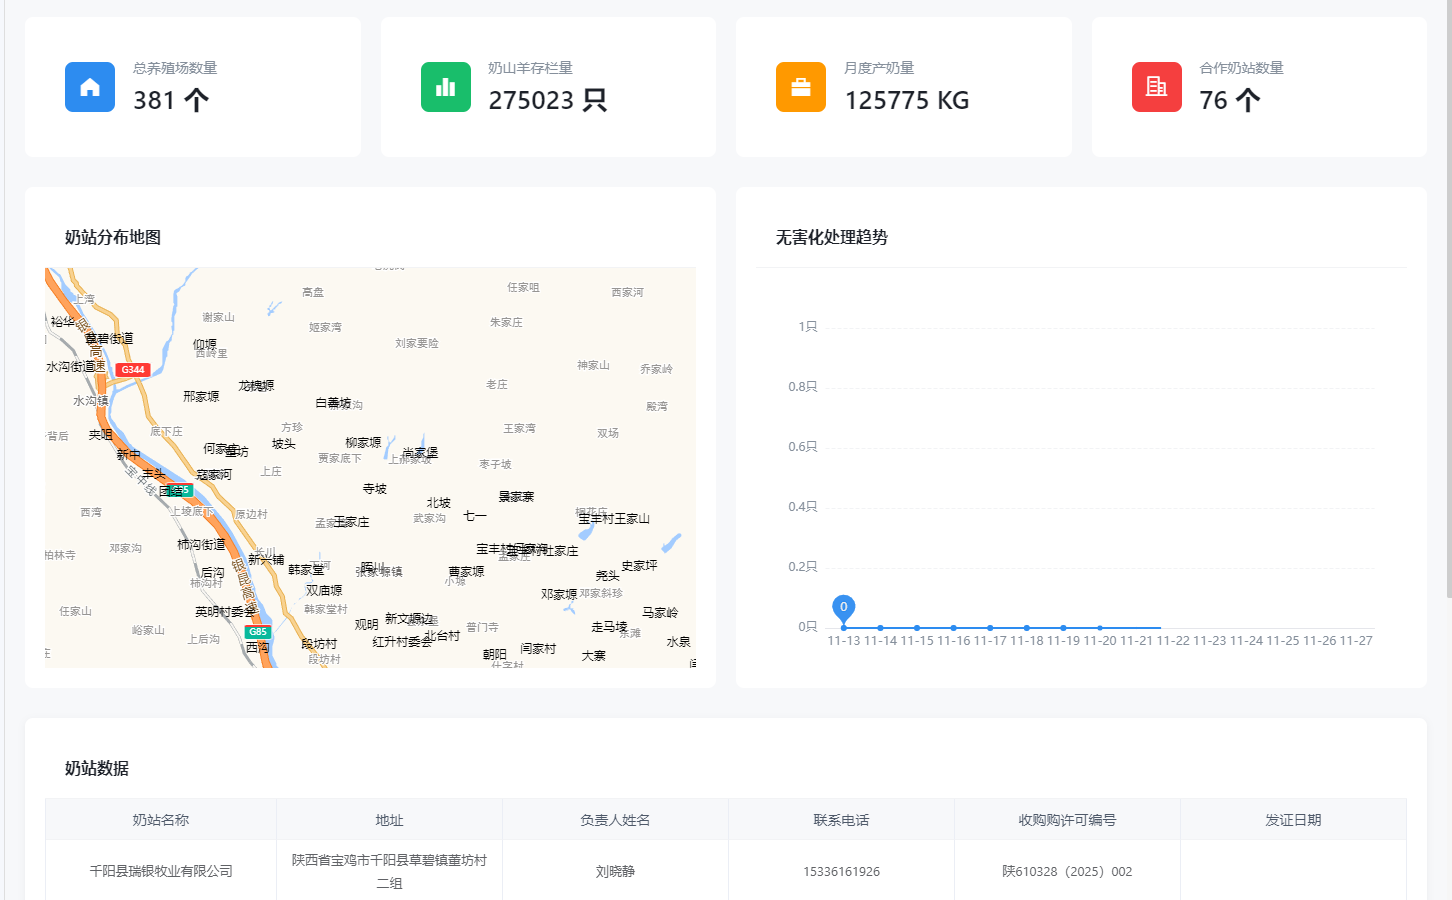Viewport: 1452px width, 900px height.
Task: Click 白善坡 place on the map
Action: (x=333, y=403)
